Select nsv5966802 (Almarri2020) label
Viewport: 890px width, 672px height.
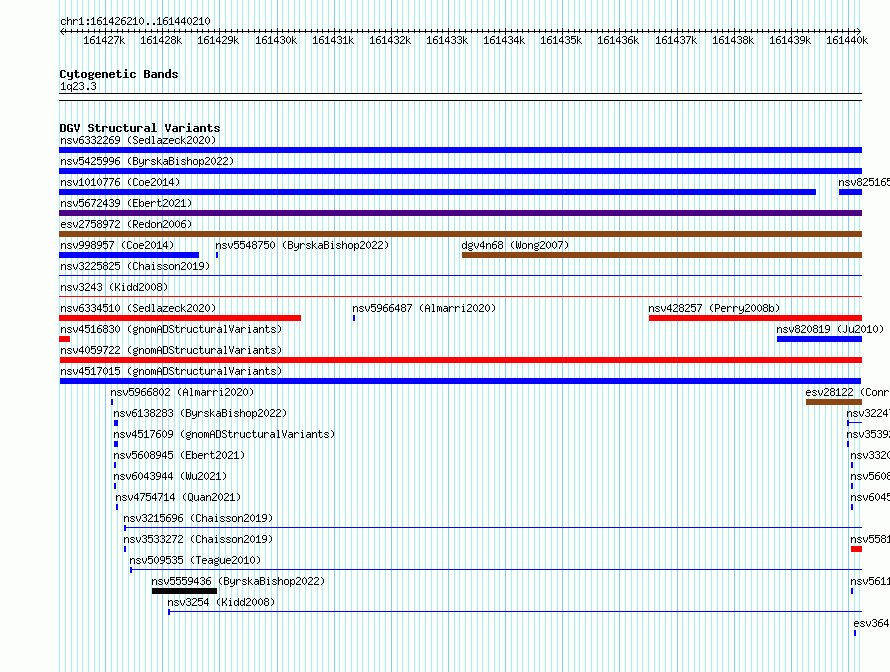pyautogui.click(x=182, y=392)
